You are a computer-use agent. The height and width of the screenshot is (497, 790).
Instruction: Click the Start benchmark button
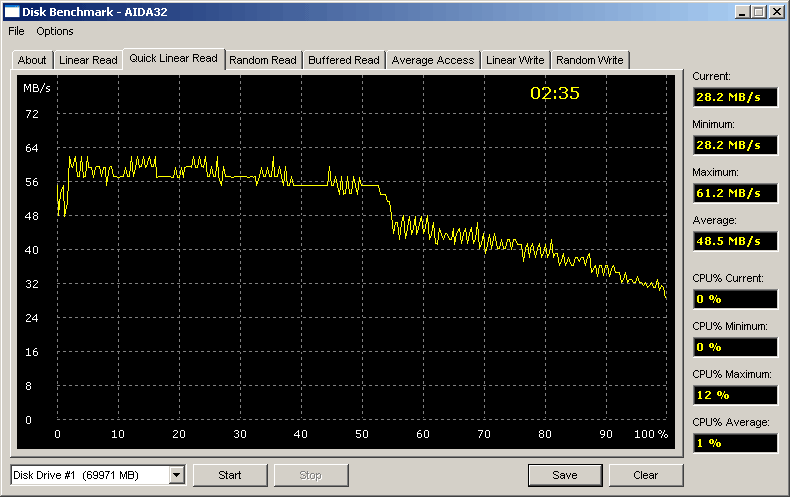tap(230, 475)
